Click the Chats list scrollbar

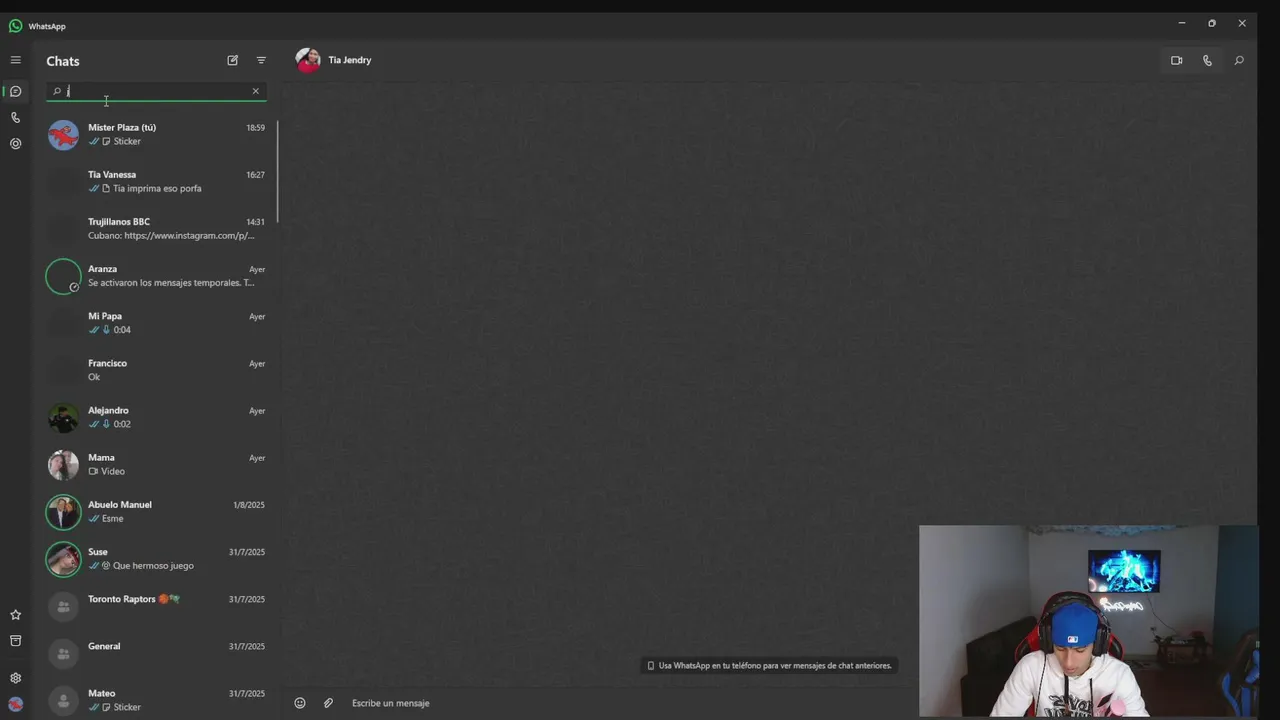pos(277,172)
